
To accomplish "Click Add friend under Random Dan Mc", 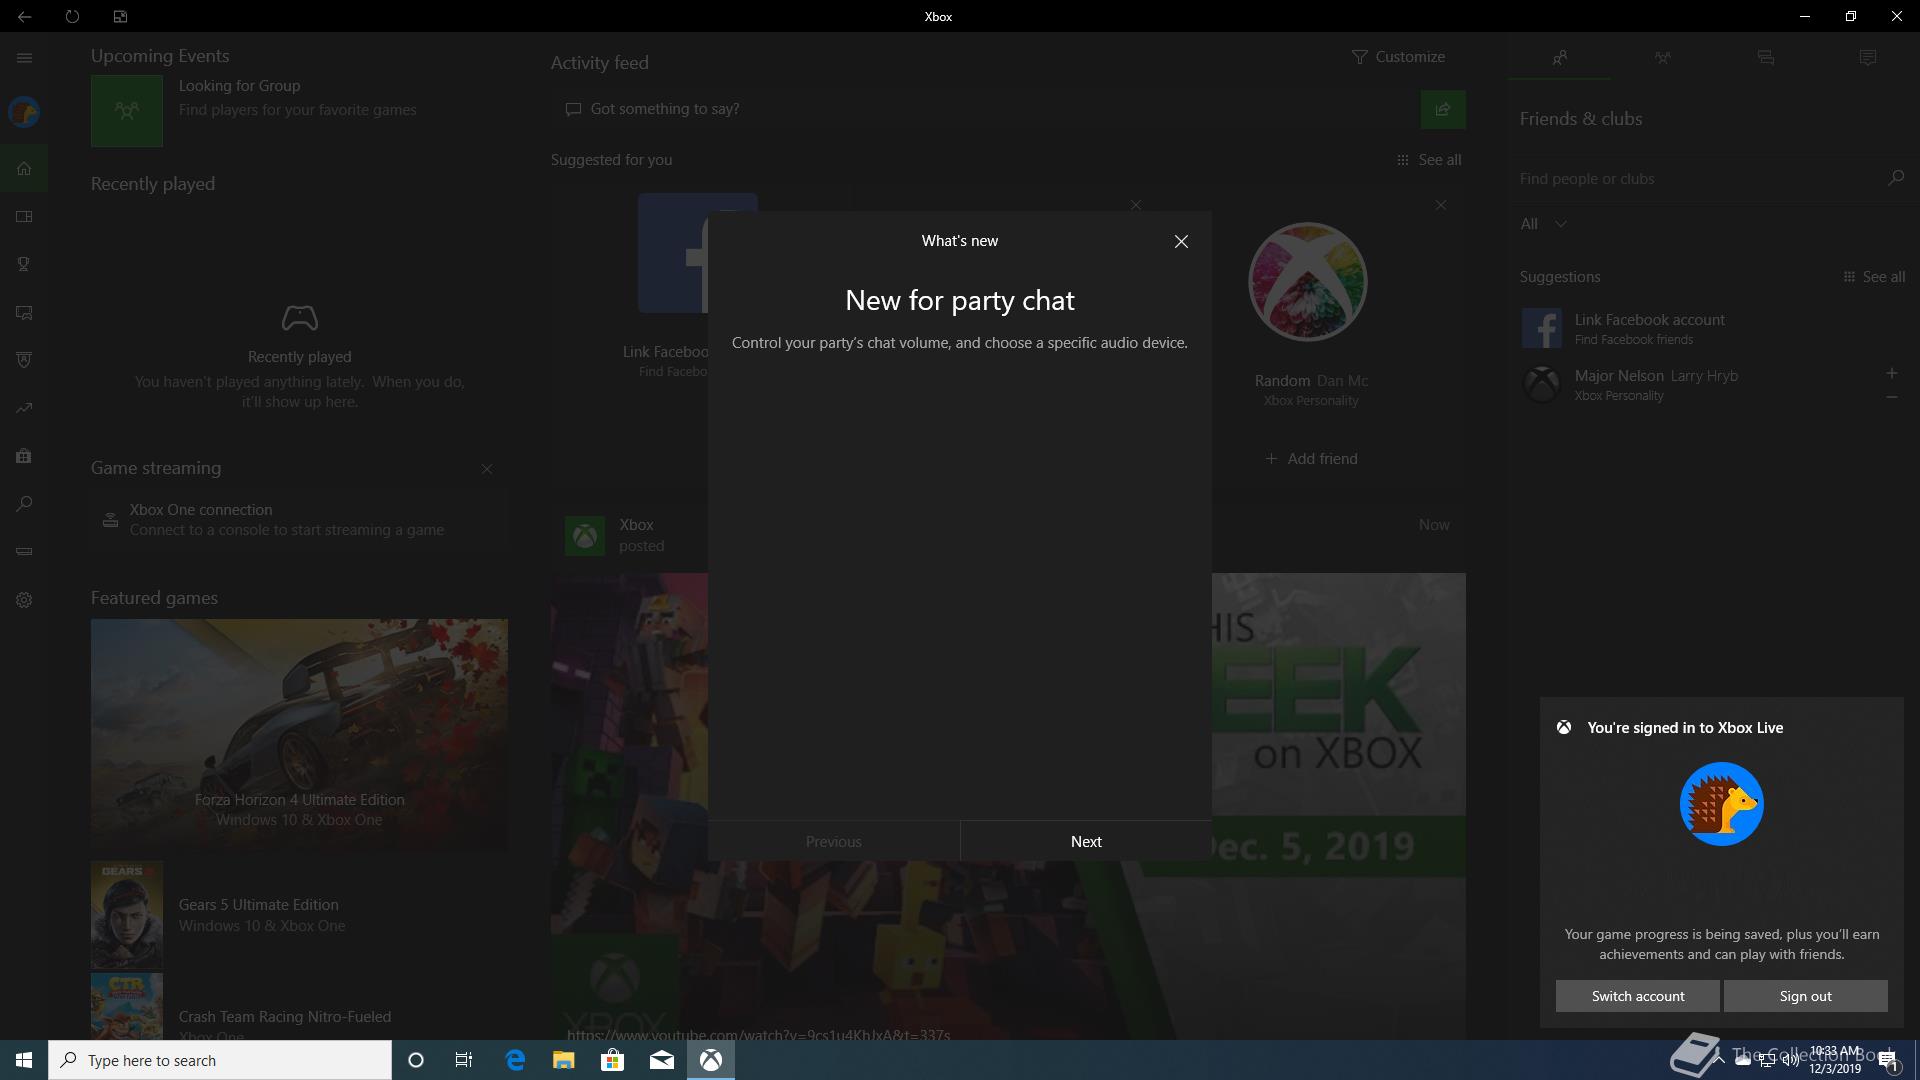I will click(x=1310, y=459).
